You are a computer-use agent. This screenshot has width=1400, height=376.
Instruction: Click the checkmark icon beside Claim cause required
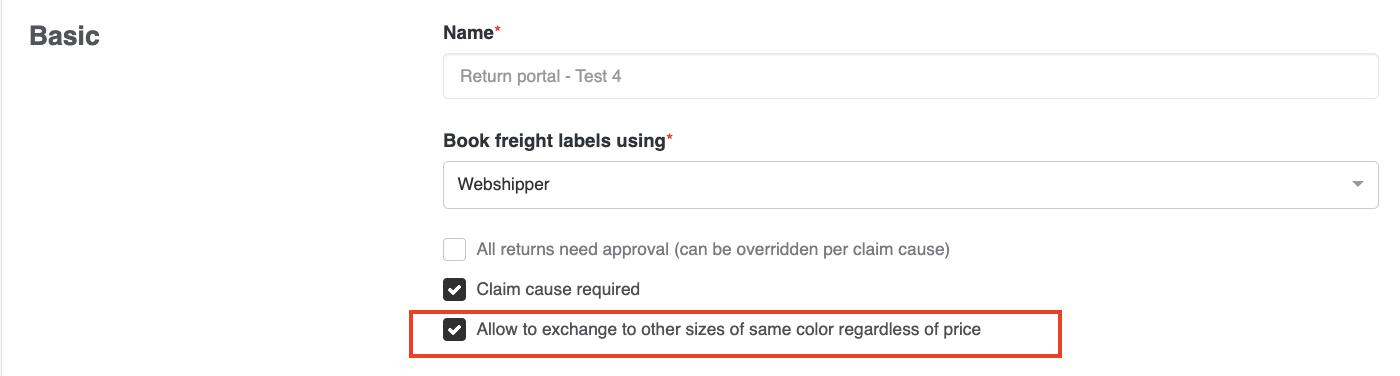pyautogui.click(x=455, y=290)
